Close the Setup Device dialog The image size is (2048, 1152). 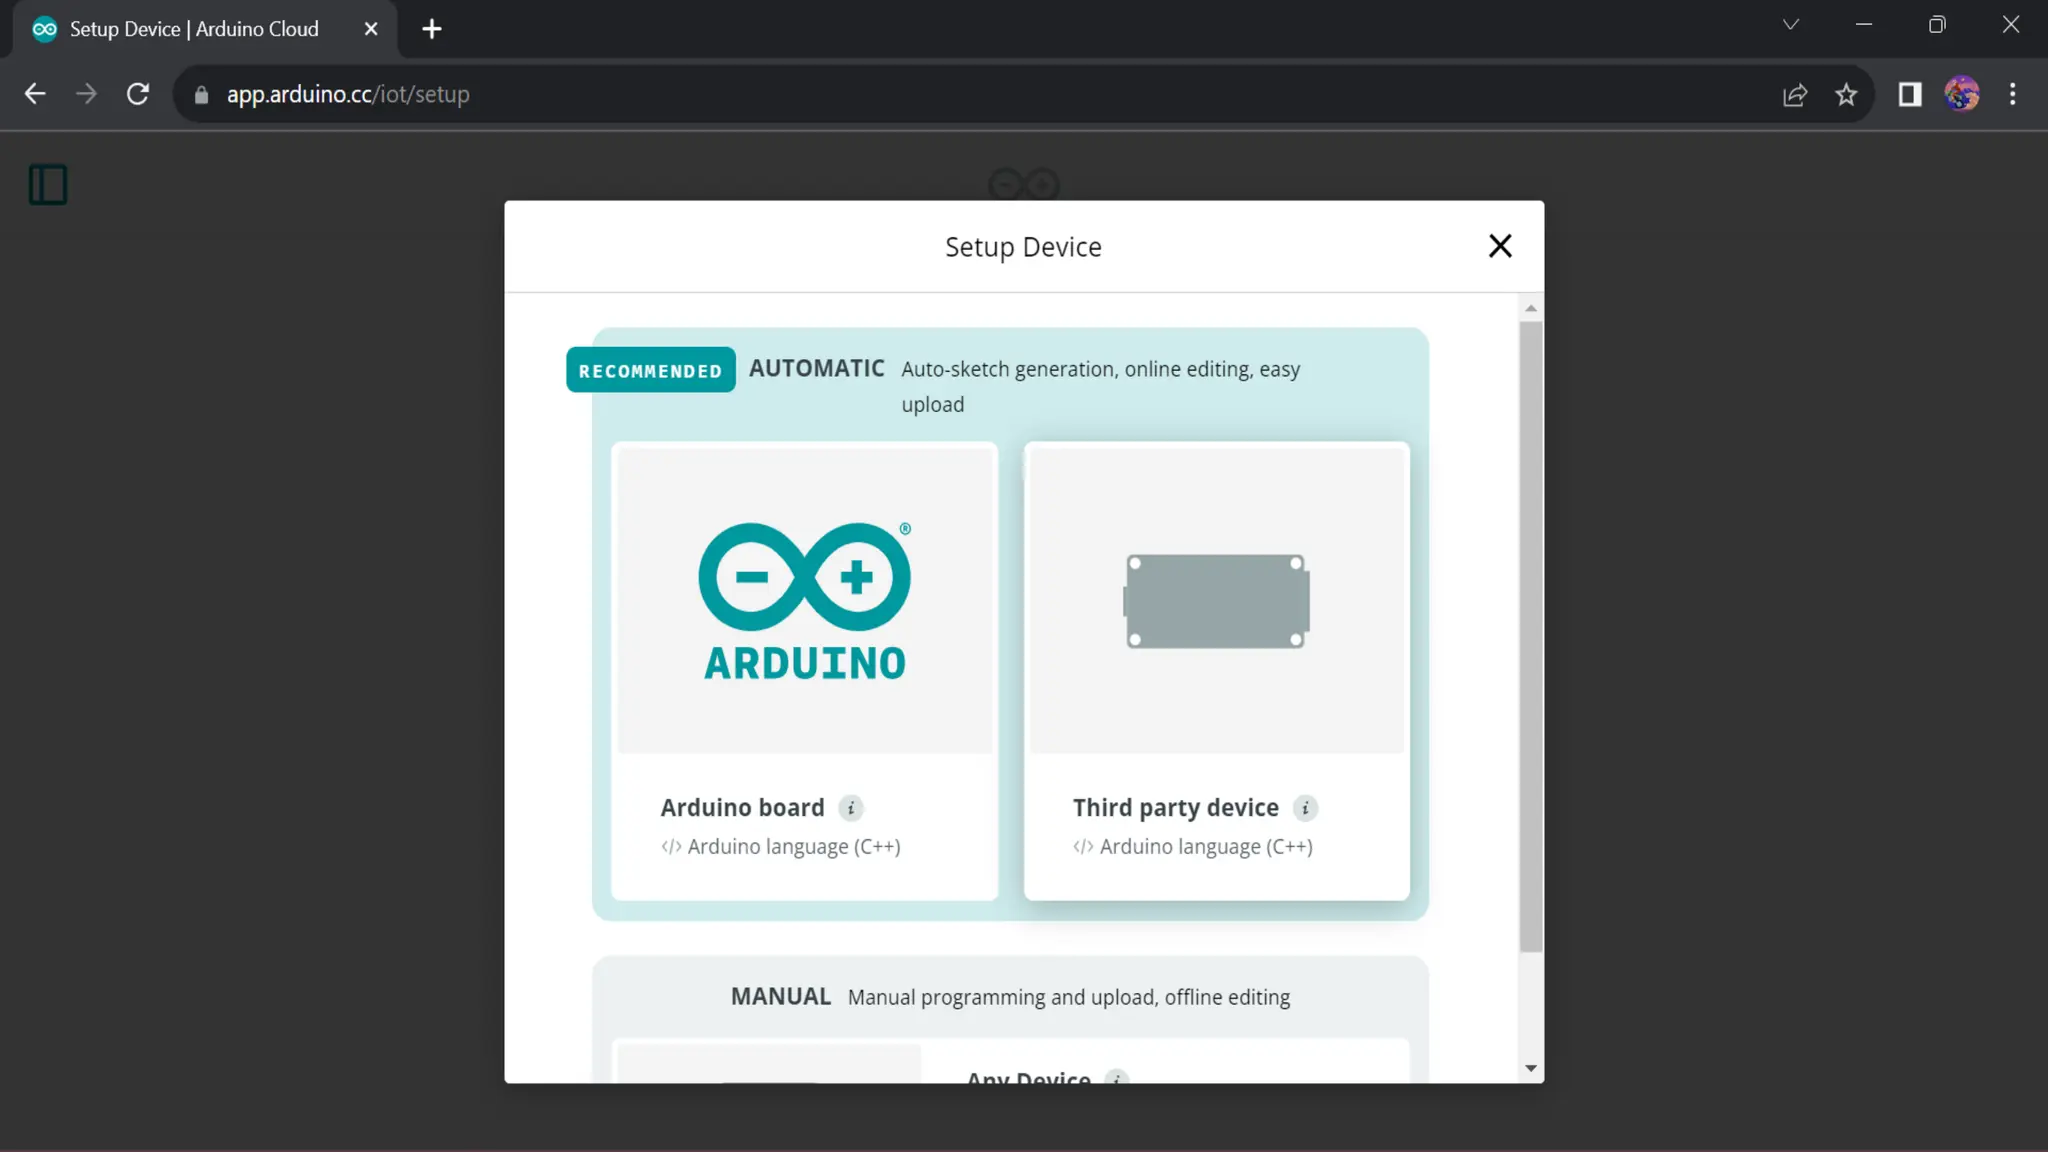click(x=1499, y=246)
